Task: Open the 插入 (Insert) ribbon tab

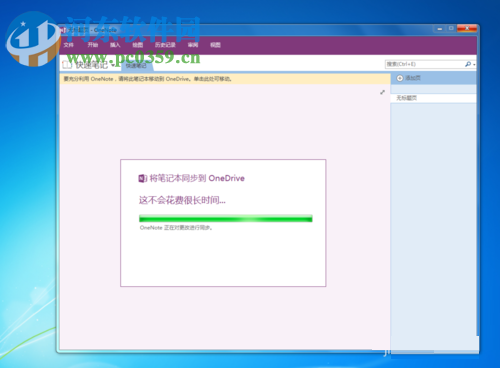Action: [x=115, y=45]
